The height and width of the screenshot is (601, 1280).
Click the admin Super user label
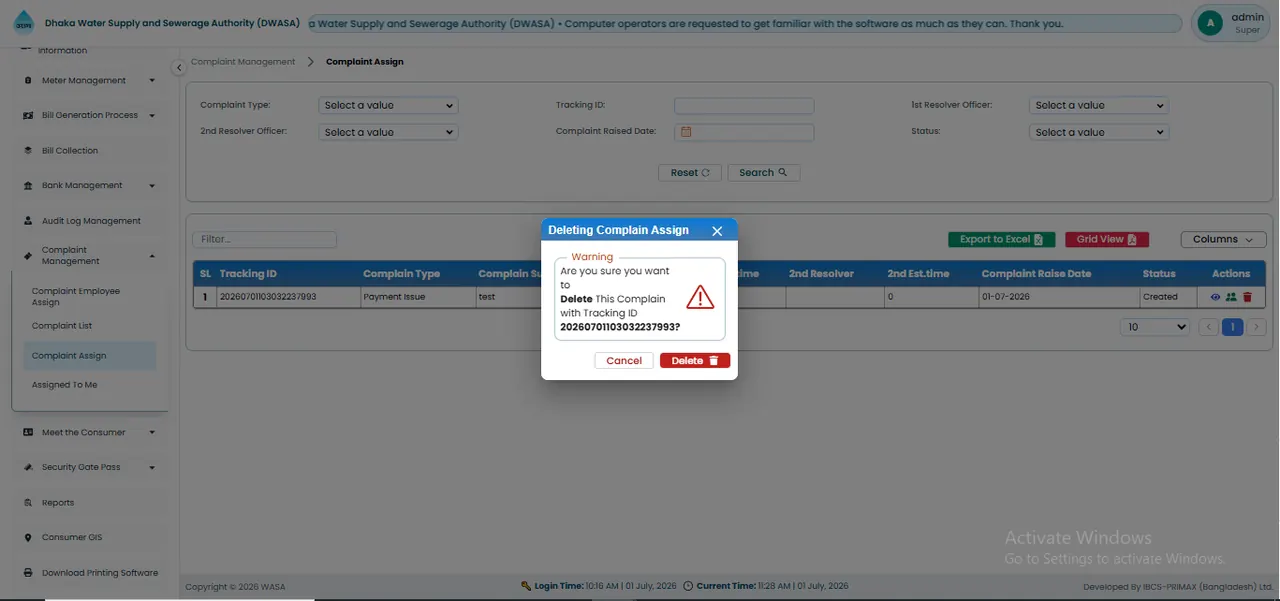coord(1247,23)
